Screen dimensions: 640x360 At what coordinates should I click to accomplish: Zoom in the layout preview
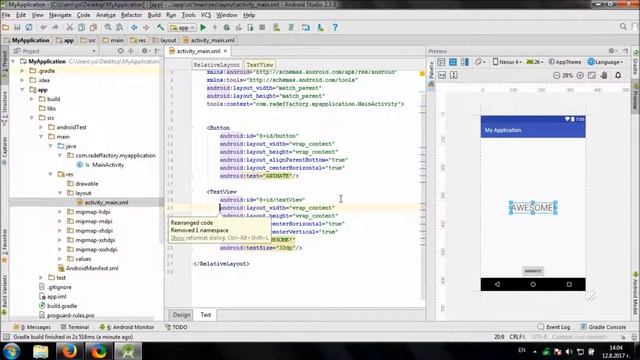tap(580, 76)
